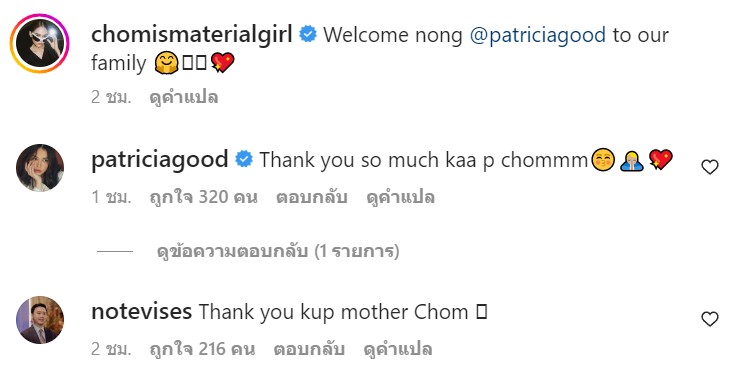Reply (ตอบกลับ) to patriciagood's comment
This screenshot has width=730, height=385.
pos(311,197)
